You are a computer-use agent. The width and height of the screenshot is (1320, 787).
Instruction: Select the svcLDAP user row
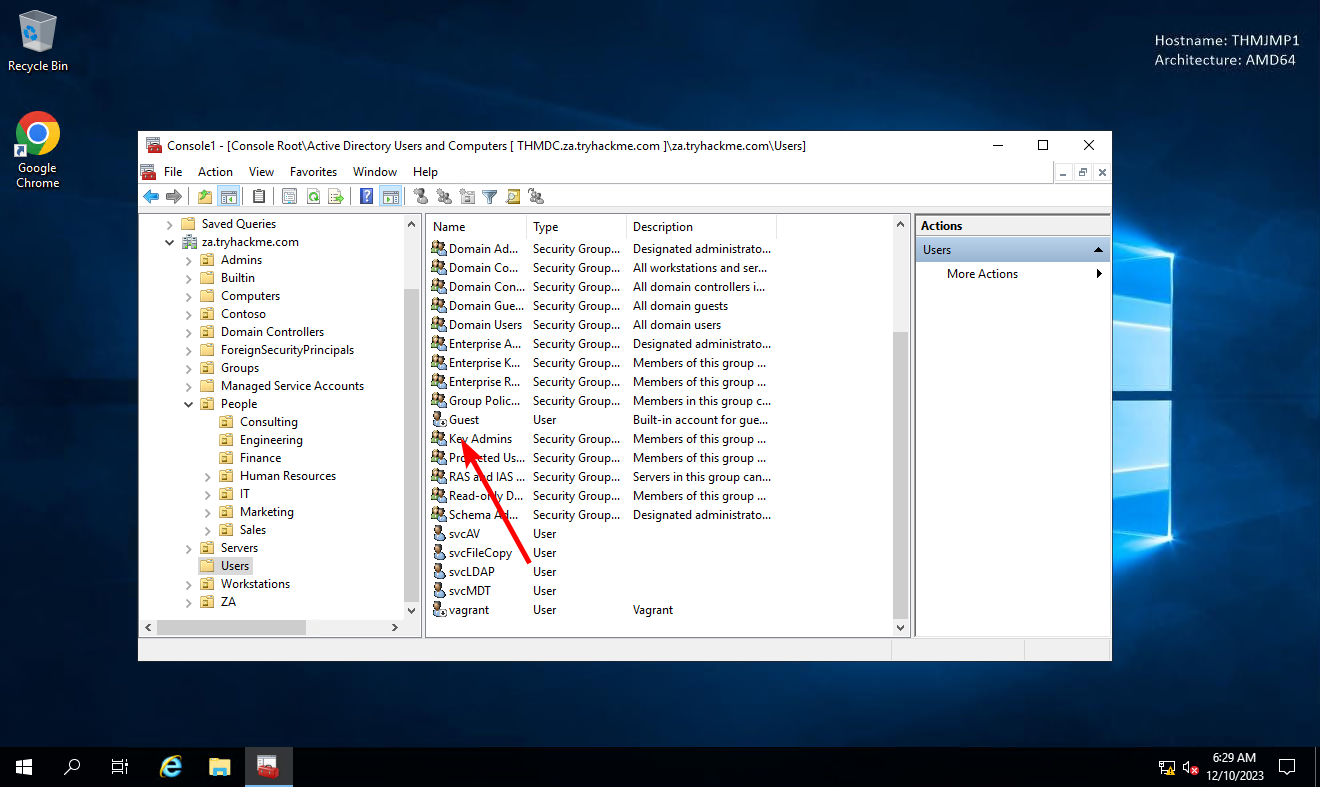click(x=602, y=572)
